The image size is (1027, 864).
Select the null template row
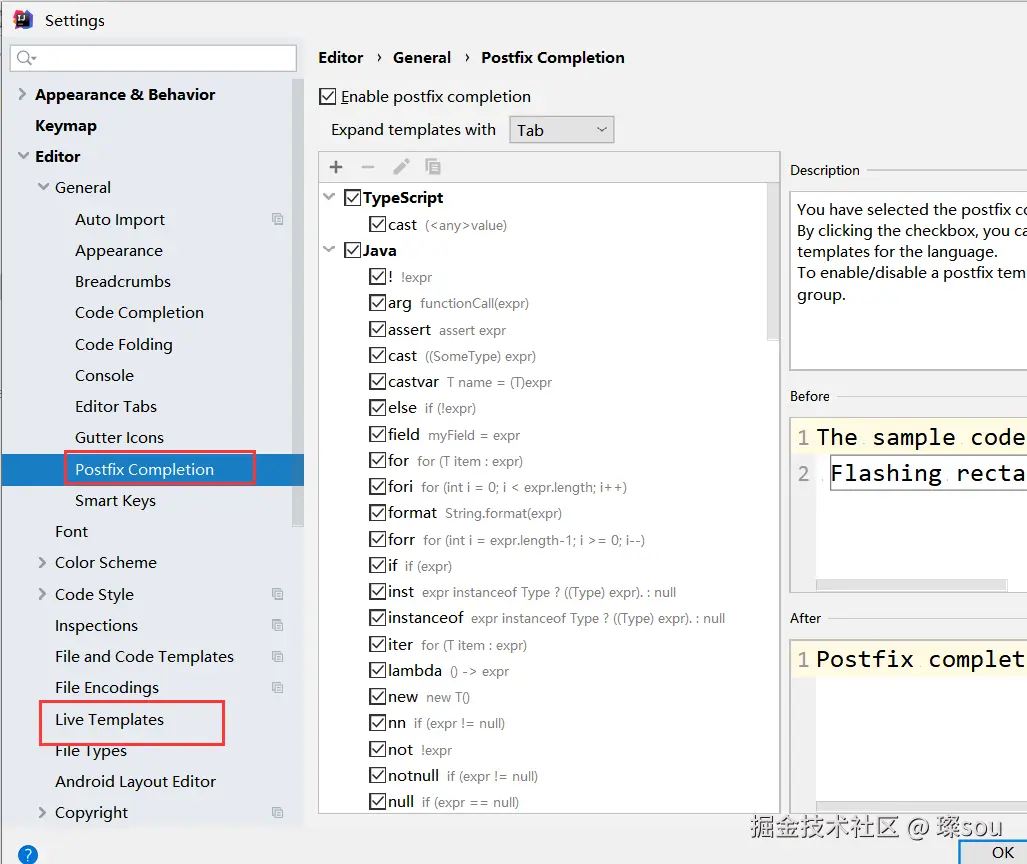click(444, 802)
